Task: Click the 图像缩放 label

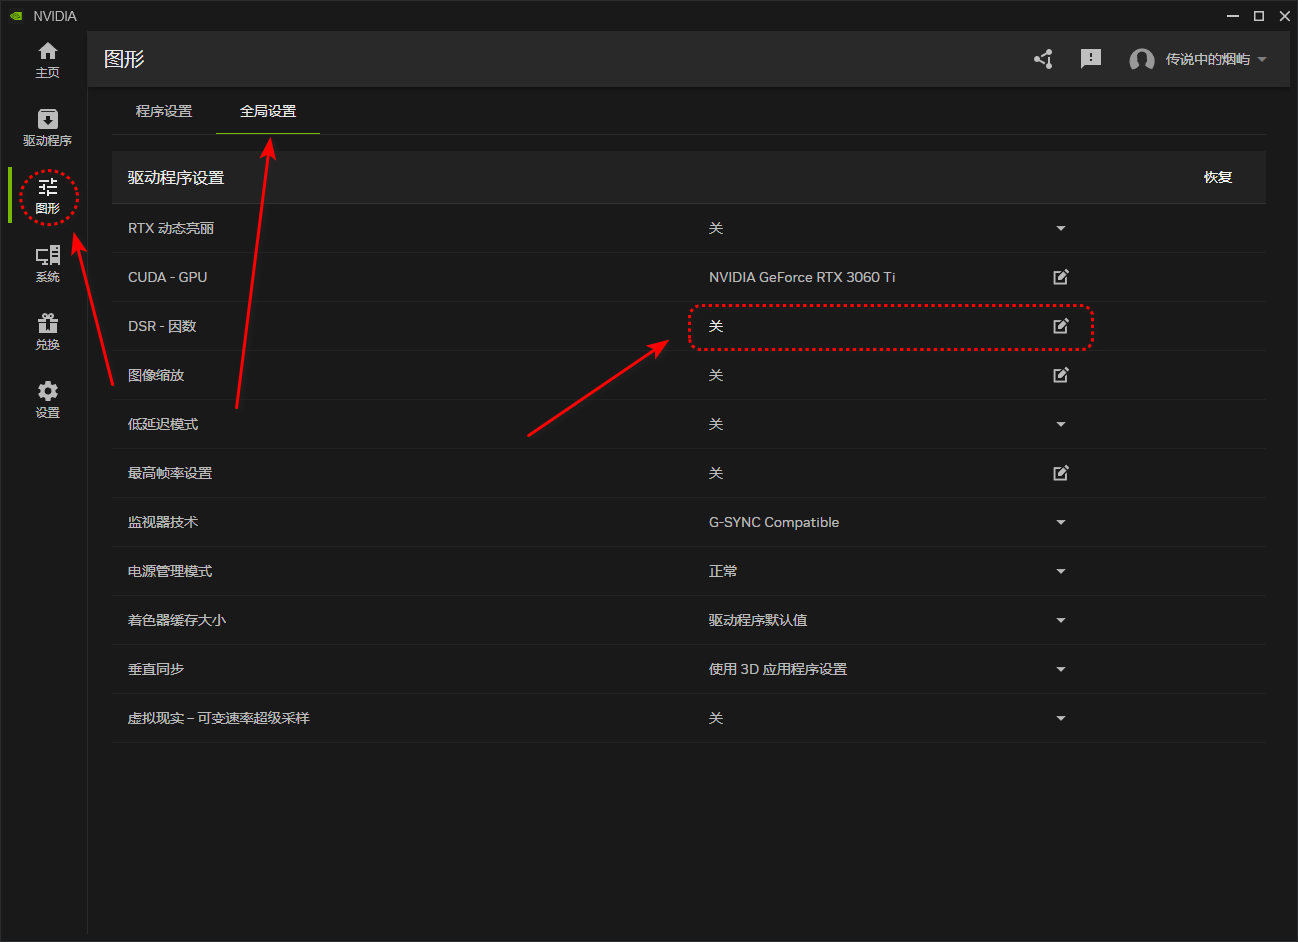Action: [156, 375]
